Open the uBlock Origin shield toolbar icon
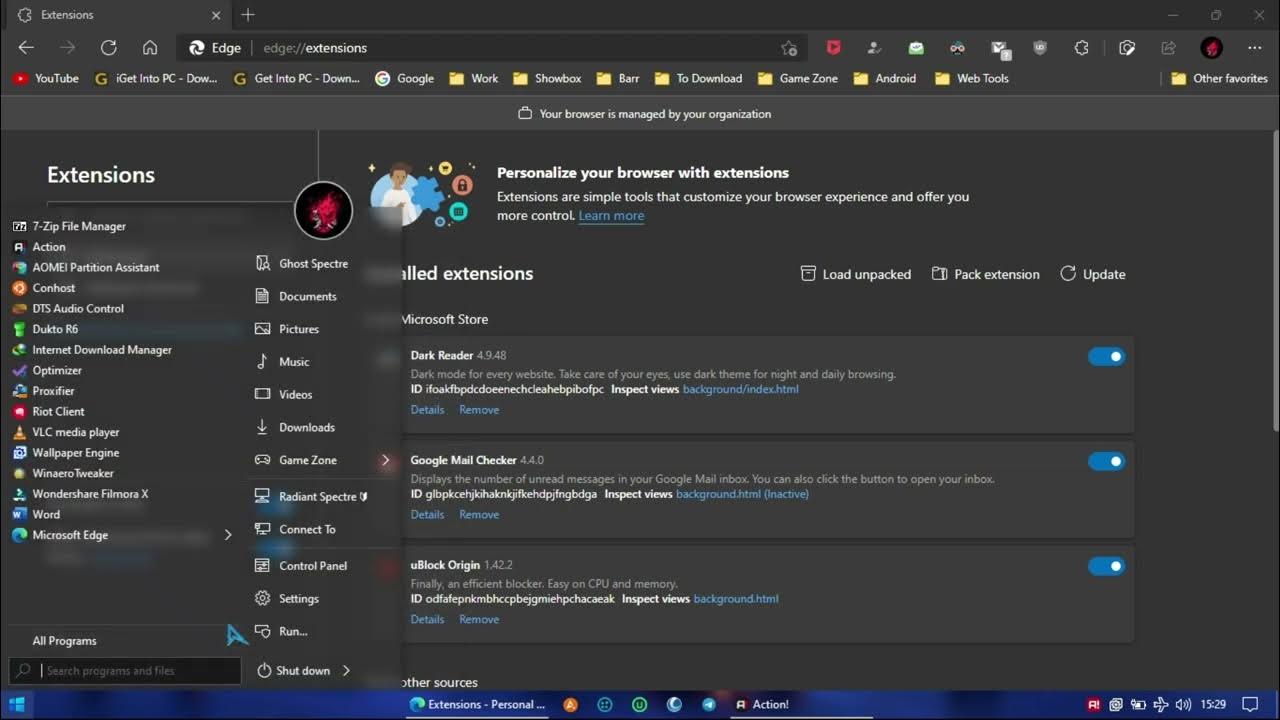This screenshot has height=720, width=1280. coord(1040,48)
